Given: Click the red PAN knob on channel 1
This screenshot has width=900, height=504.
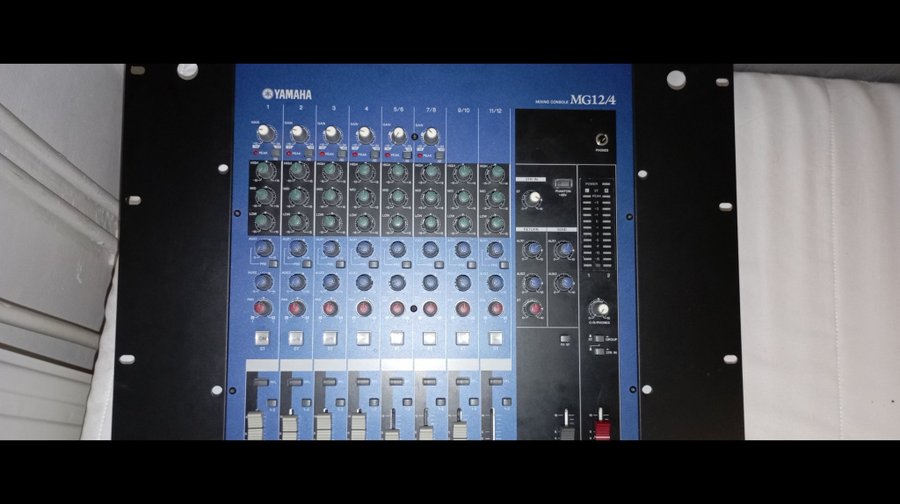Looking at the screenshot, I should [x=264, y=308].
